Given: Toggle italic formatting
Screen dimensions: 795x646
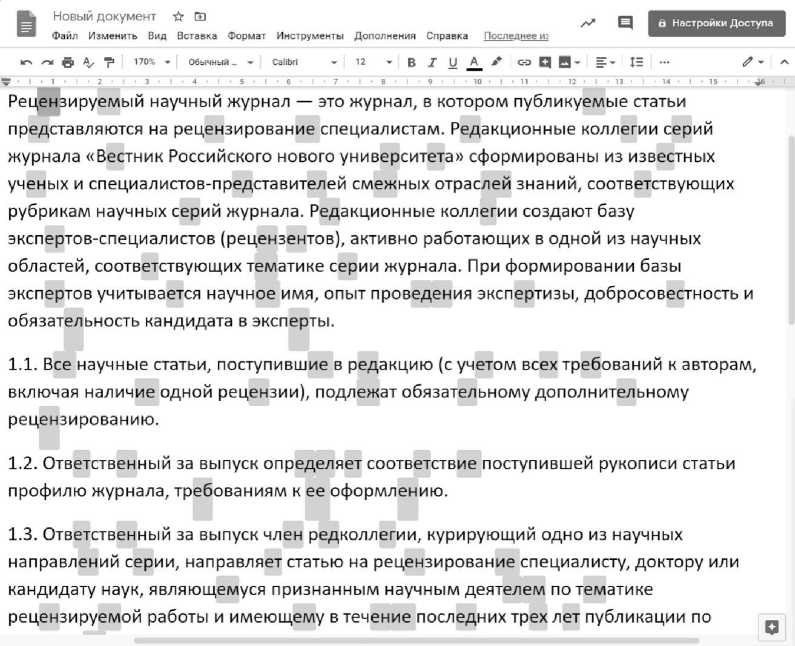Looking at the screenshot, I should pos(432,62).
